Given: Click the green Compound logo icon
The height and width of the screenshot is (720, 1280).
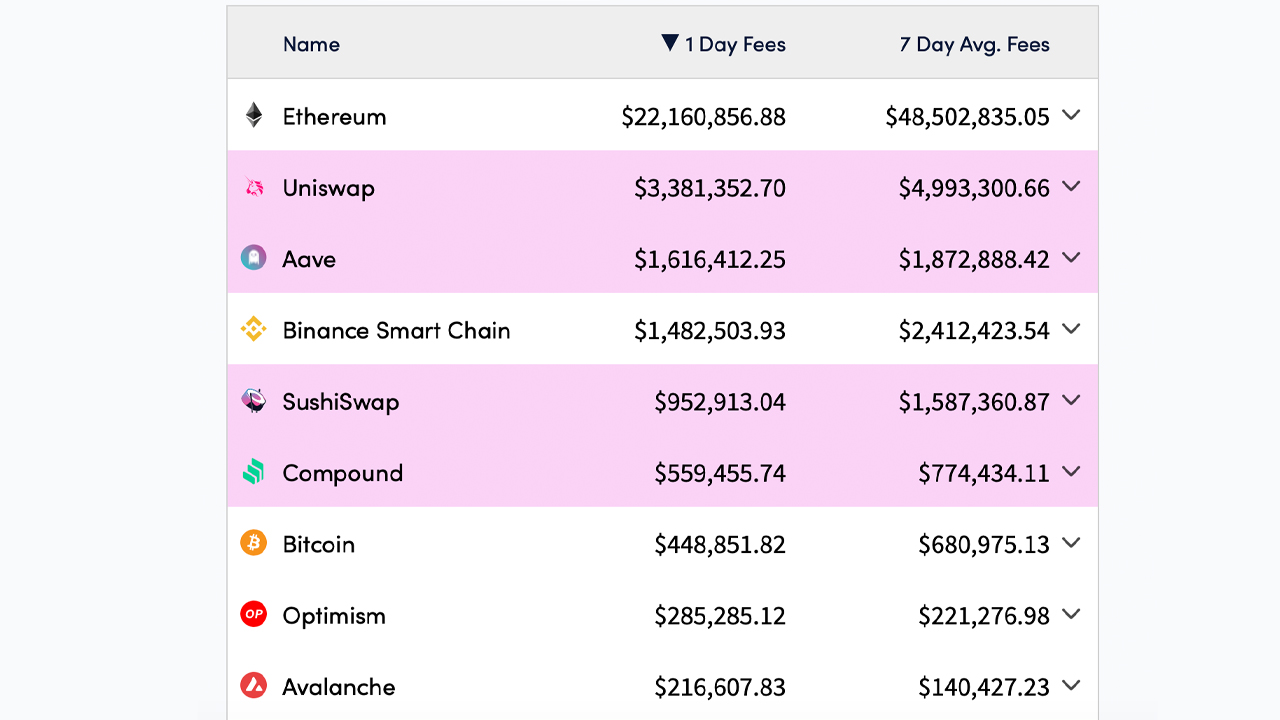Looking at the screenshot, I should tap(254, 472).
